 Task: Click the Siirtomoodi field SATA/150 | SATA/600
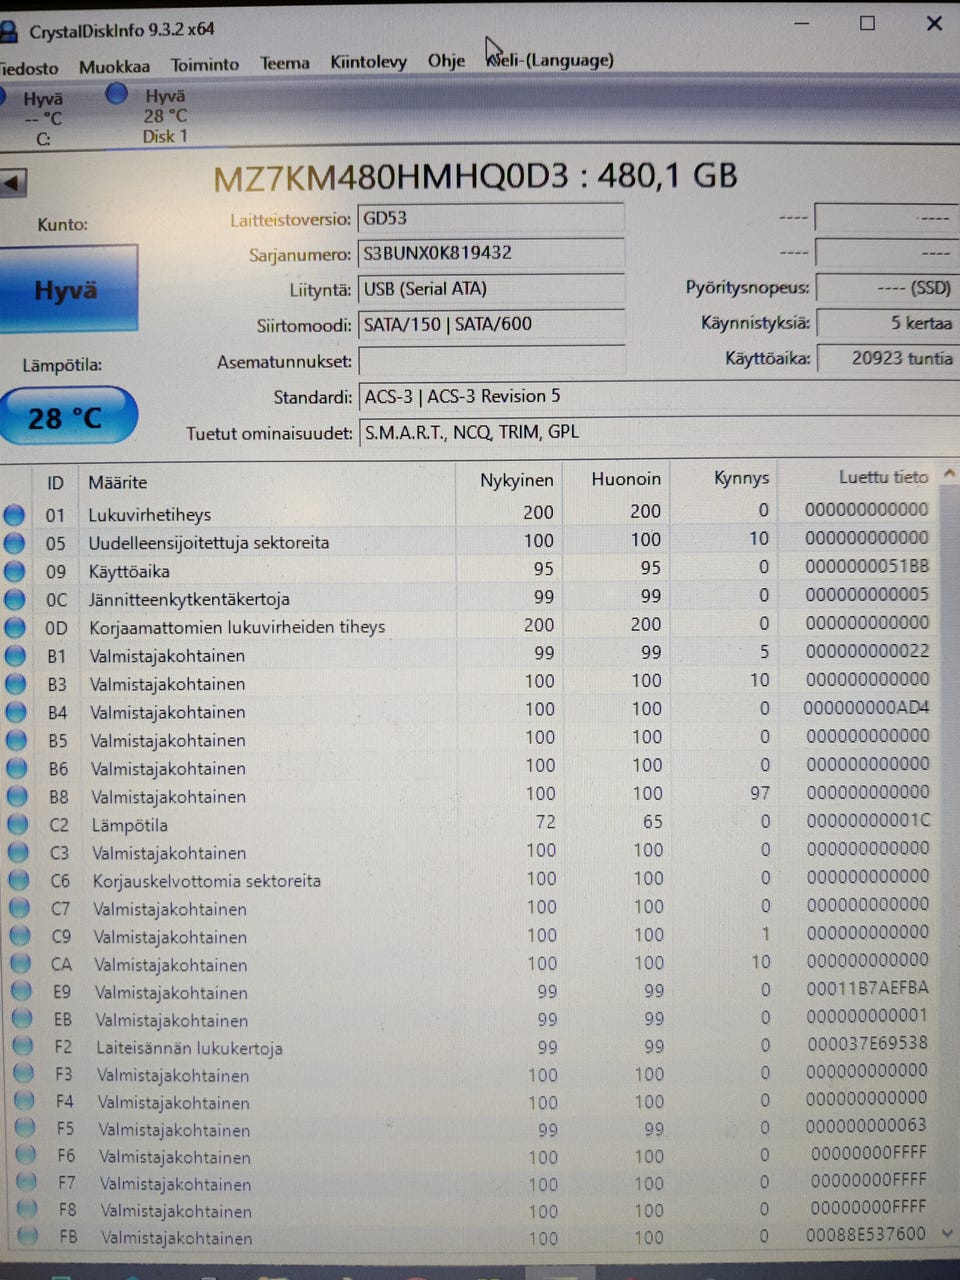tap(491, 325)
